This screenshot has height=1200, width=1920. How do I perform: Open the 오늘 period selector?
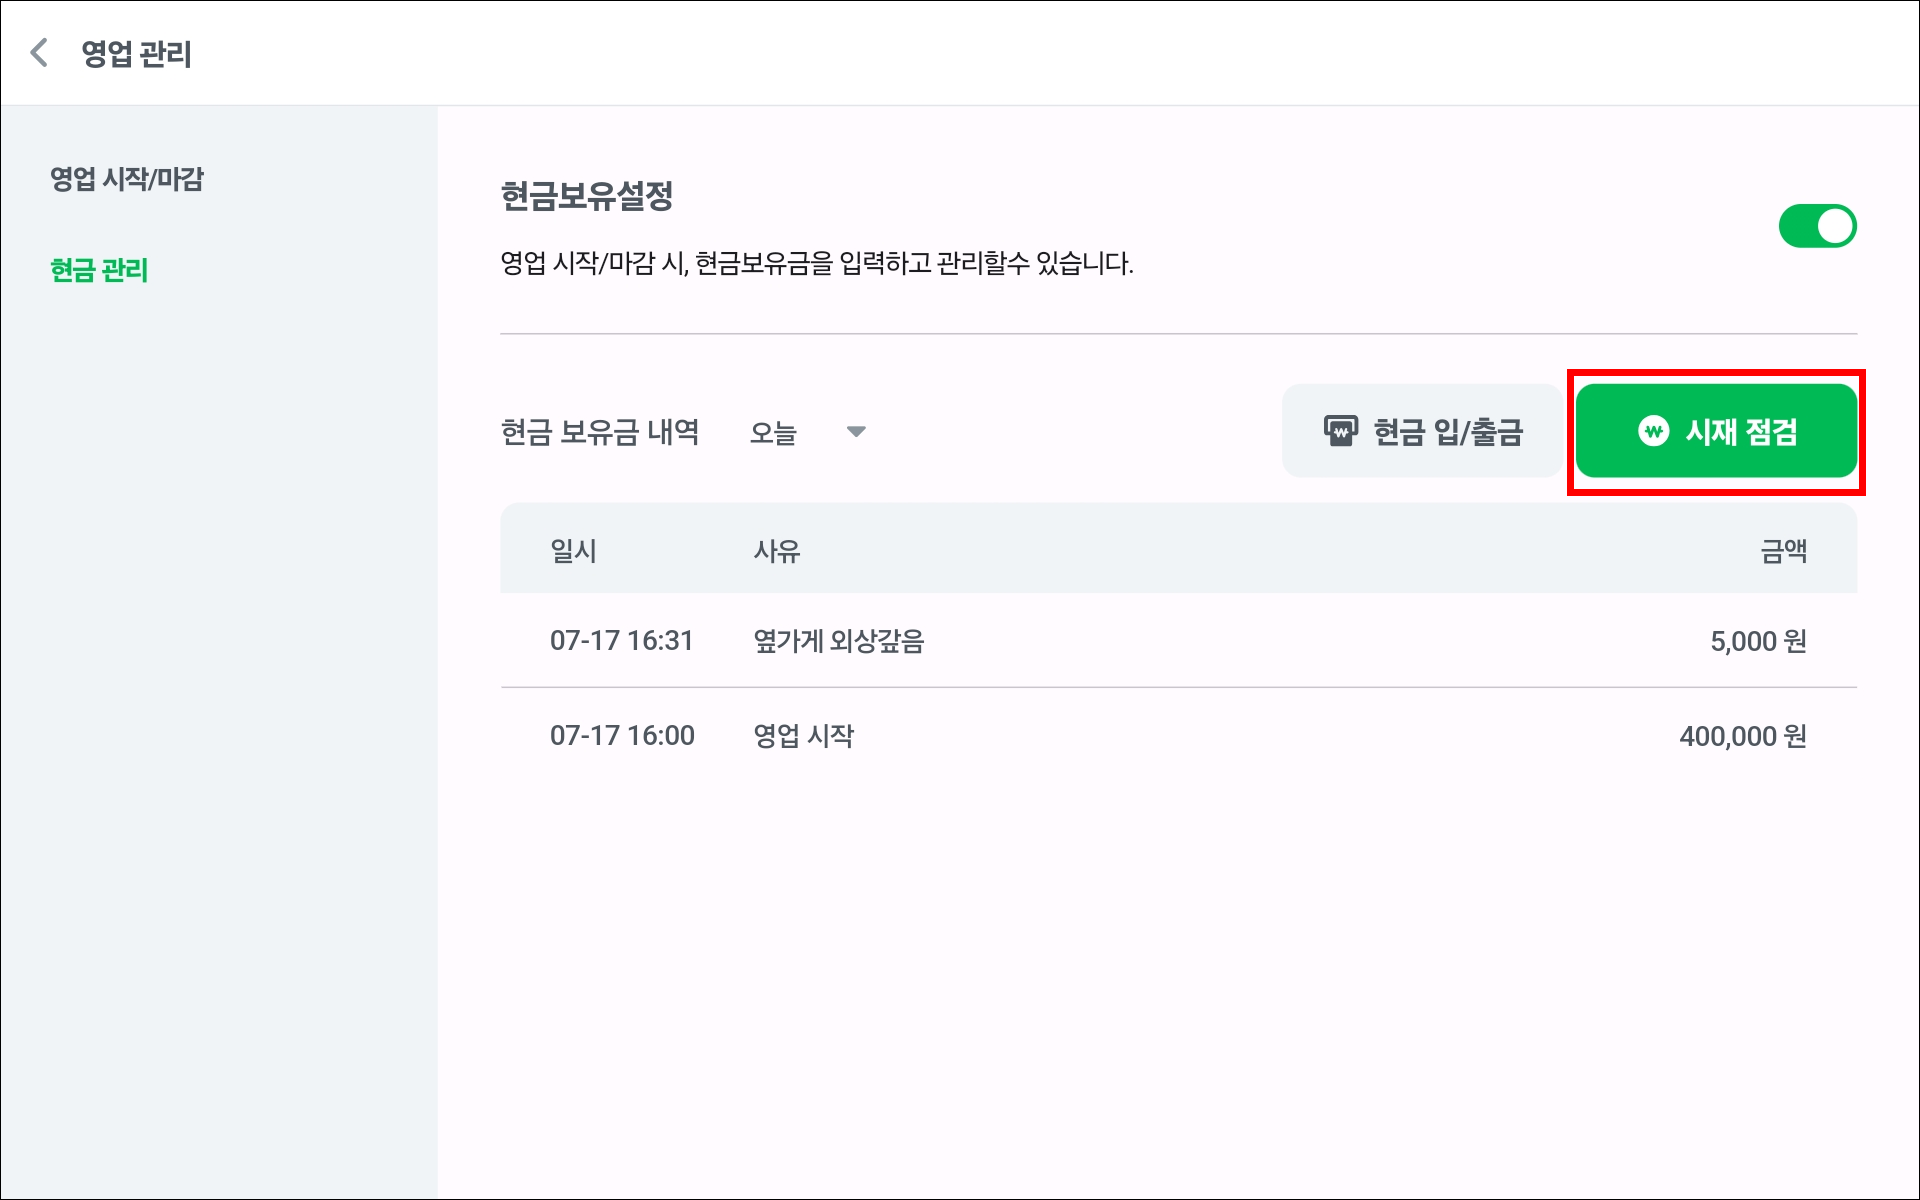(774, 433)
